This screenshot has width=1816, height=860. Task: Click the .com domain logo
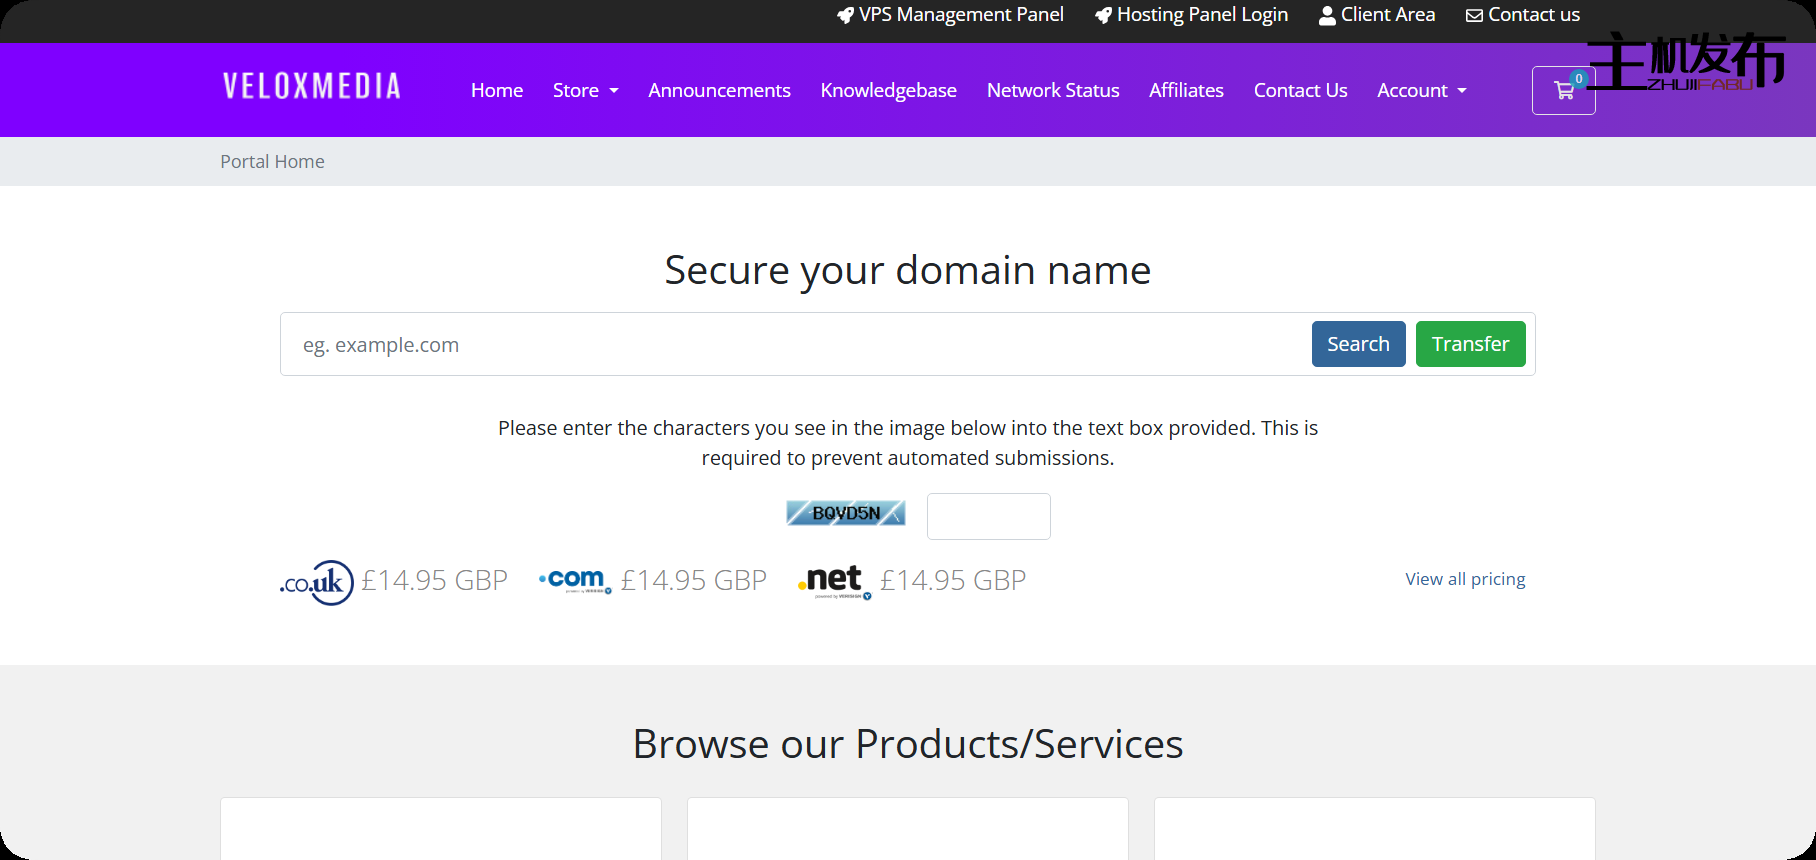click(x=575, y=581)
